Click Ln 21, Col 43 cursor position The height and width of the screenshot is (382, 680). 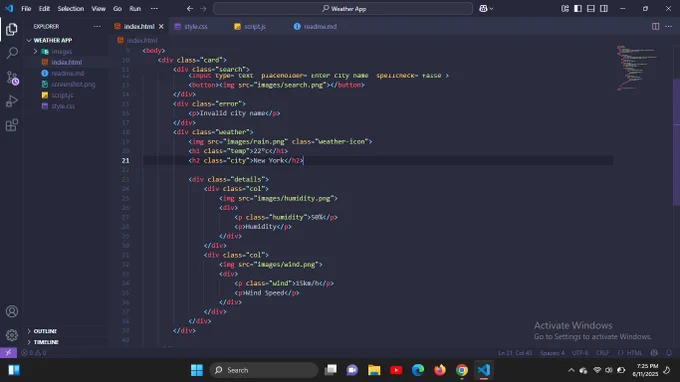[515, 353]
